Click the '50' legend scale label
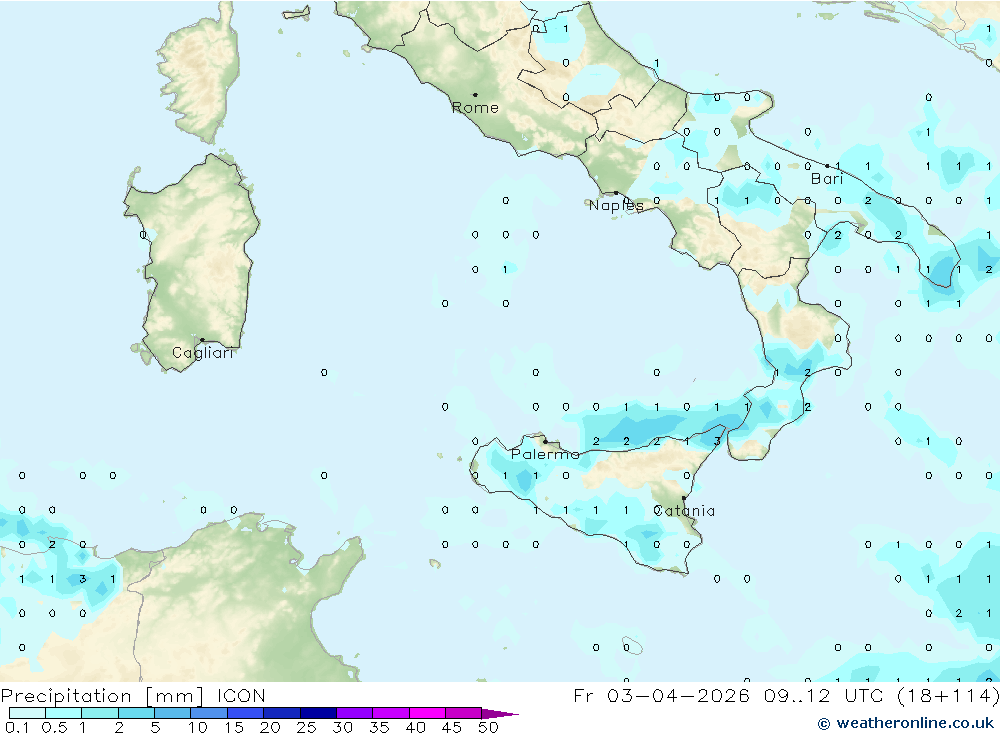 click(x=488, y=727)
